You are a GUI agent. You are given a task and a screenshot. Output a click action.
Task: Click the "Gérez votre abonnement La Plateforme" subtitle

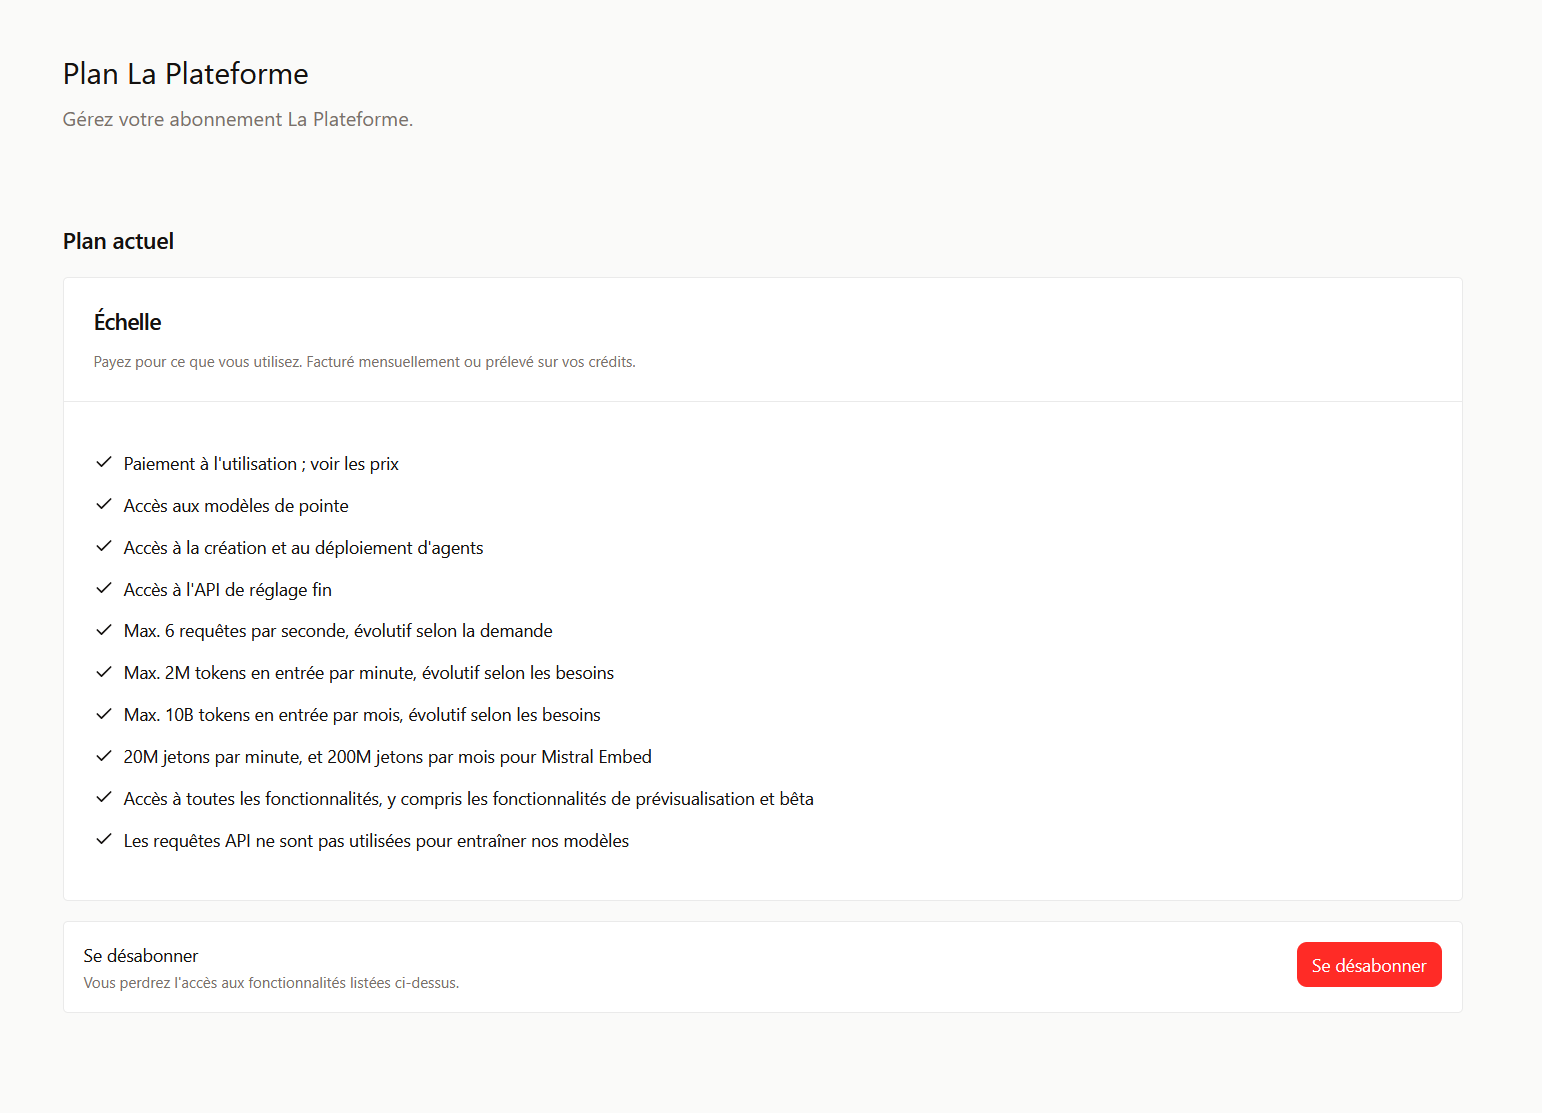point(237,119)
